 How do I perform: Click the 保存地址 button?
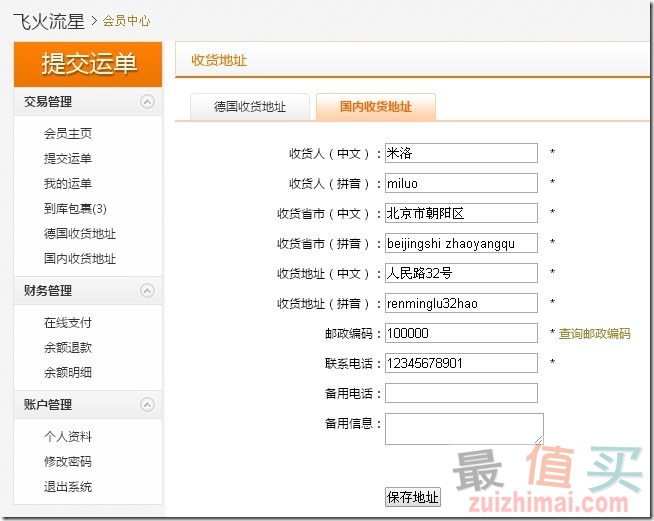[413, 497]
